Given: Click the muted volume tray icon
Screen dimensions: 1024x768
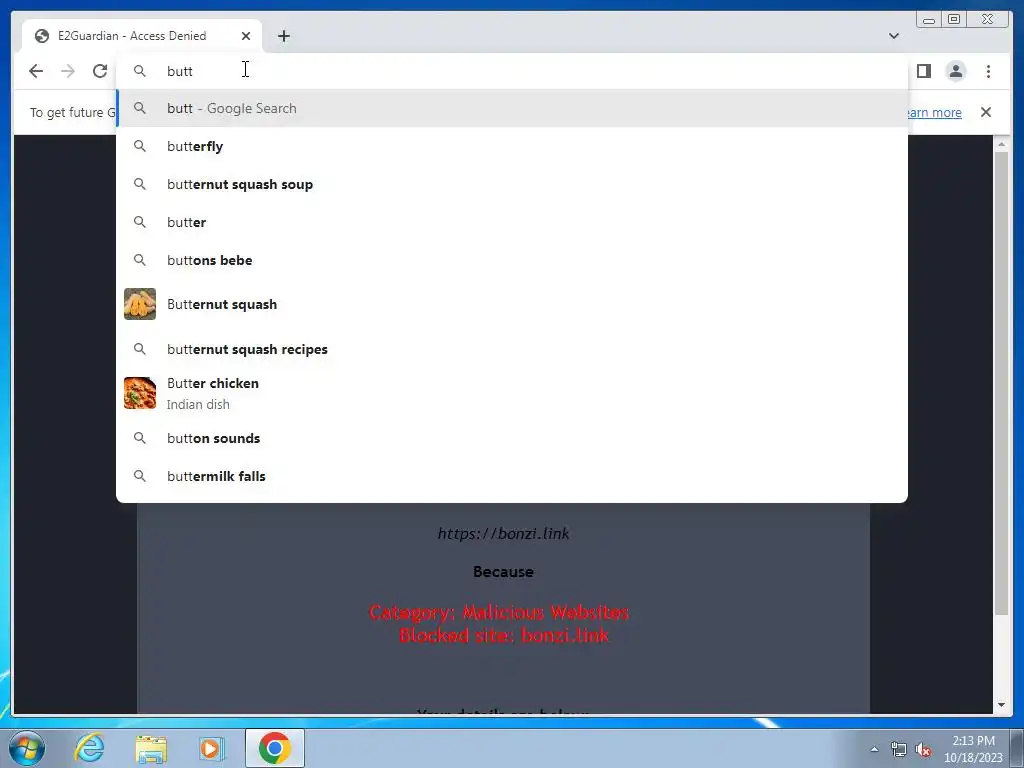Looking at the screenshot, I should [923, 749].
